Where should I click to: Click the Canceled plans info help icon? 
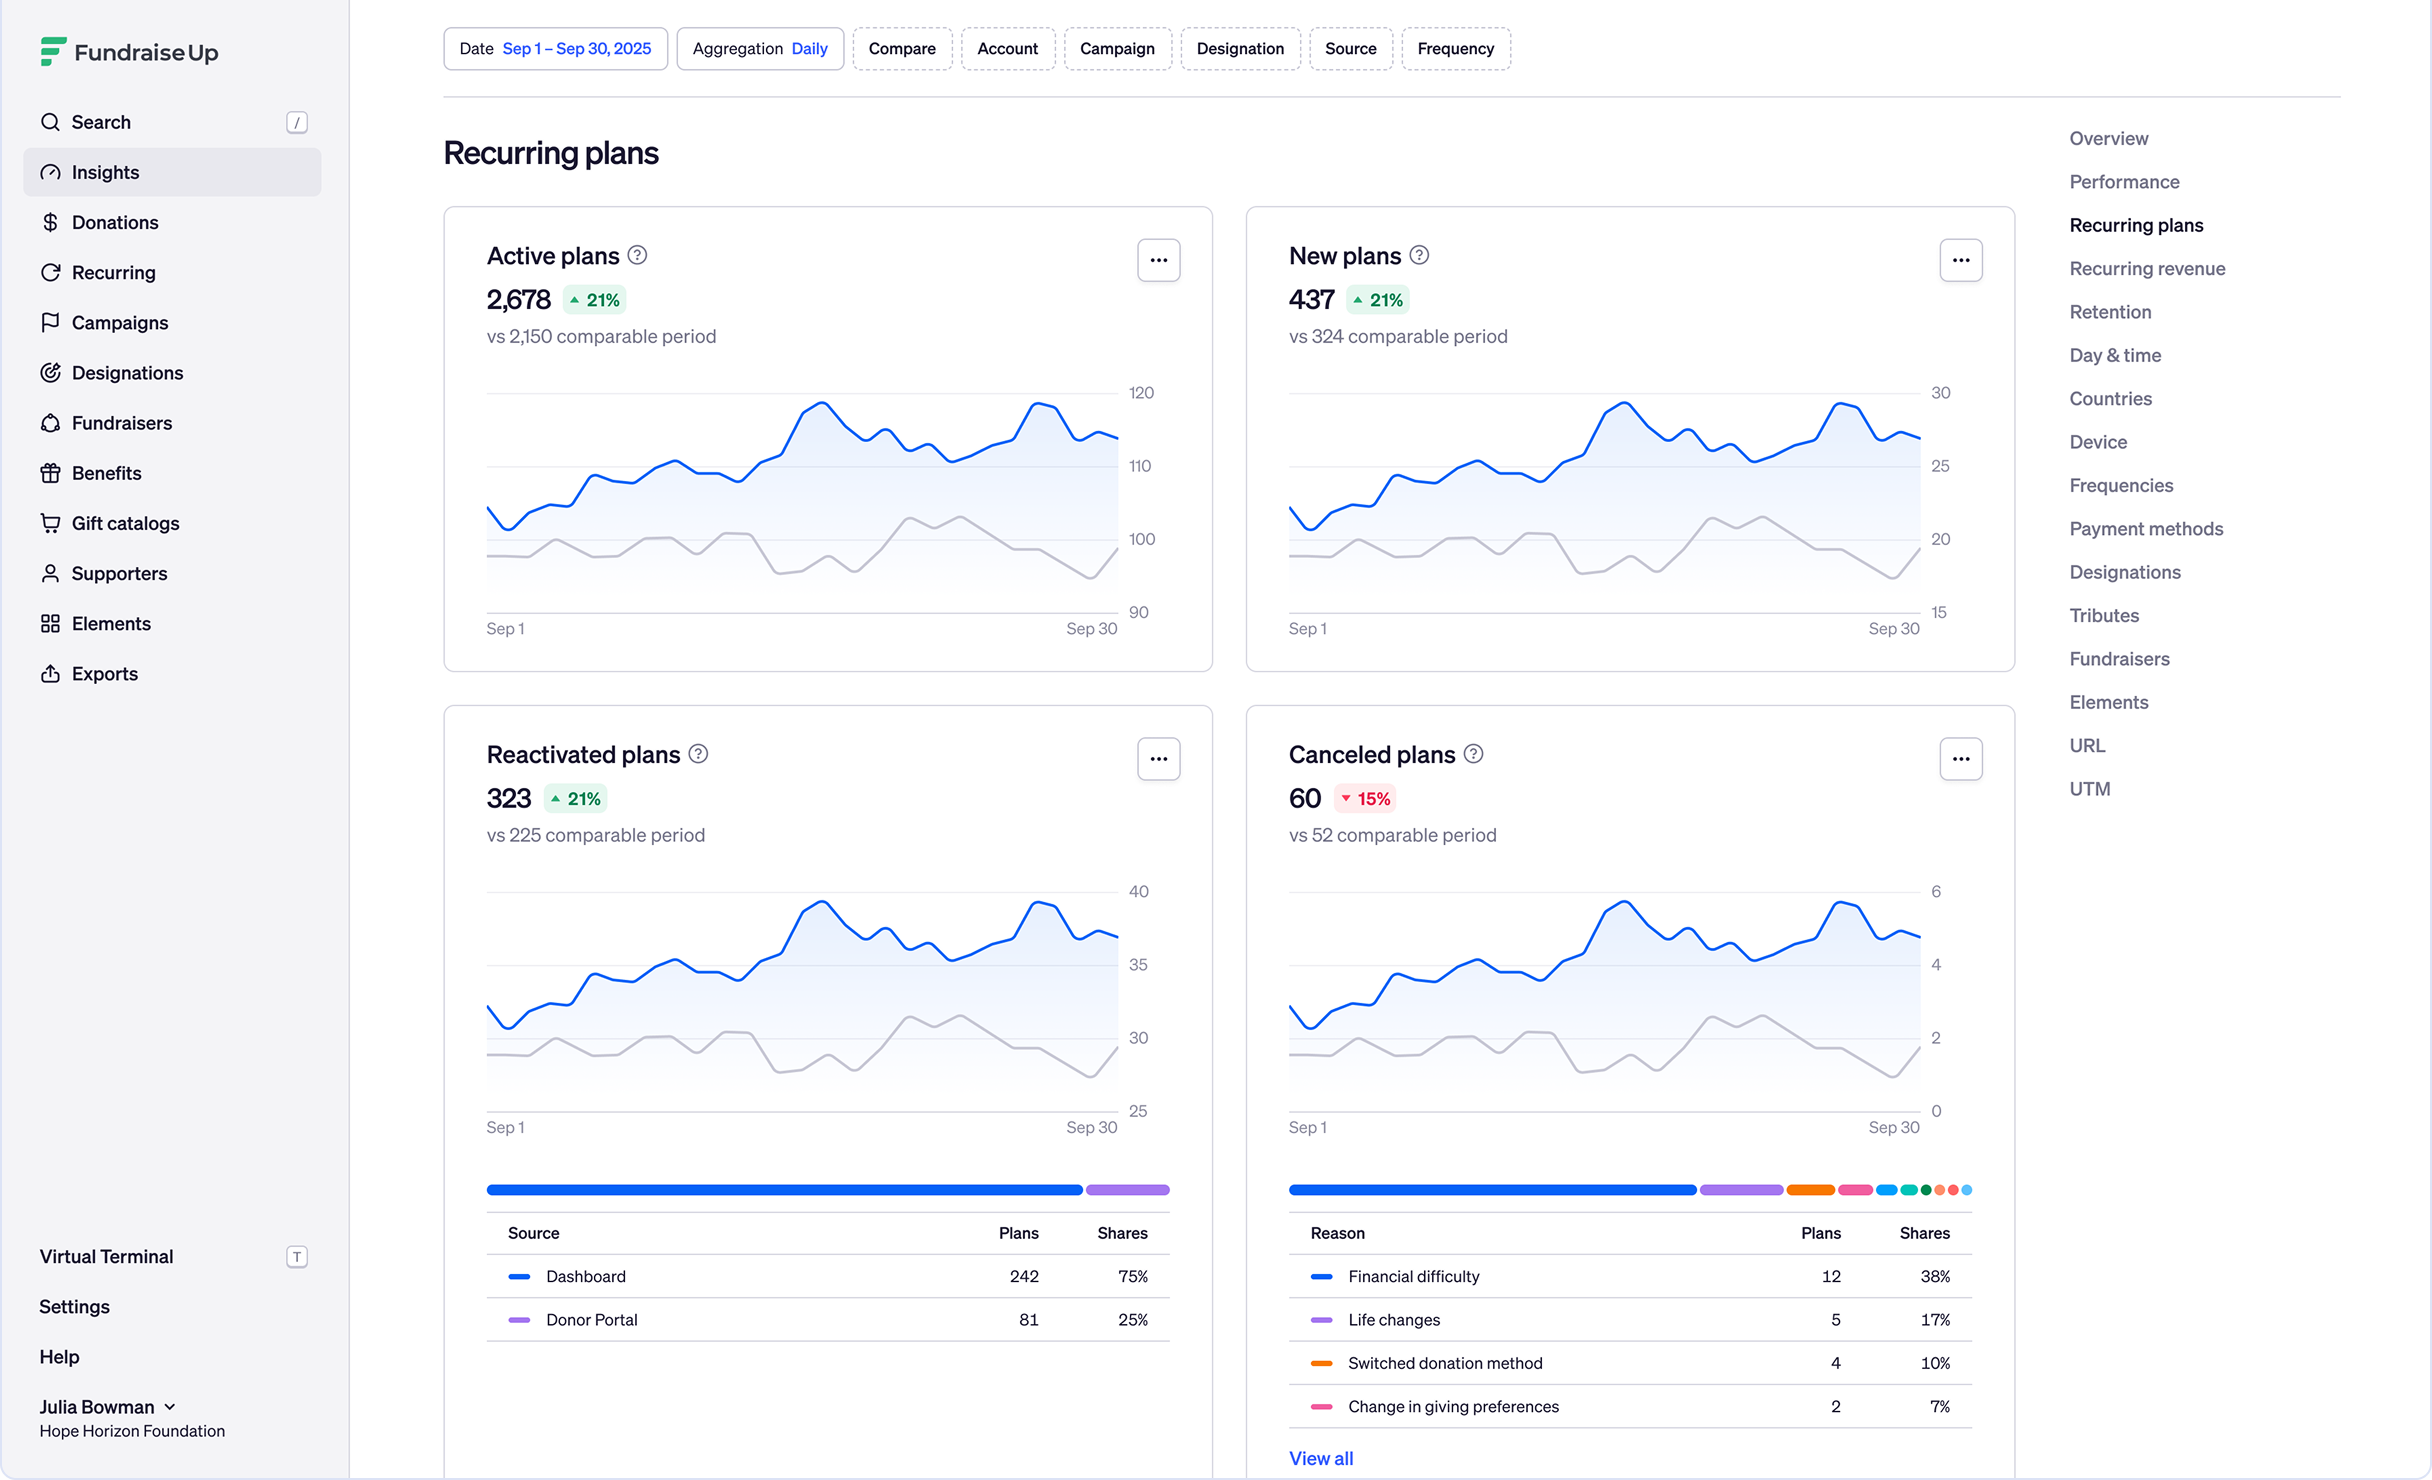(x=1473, y=754)
